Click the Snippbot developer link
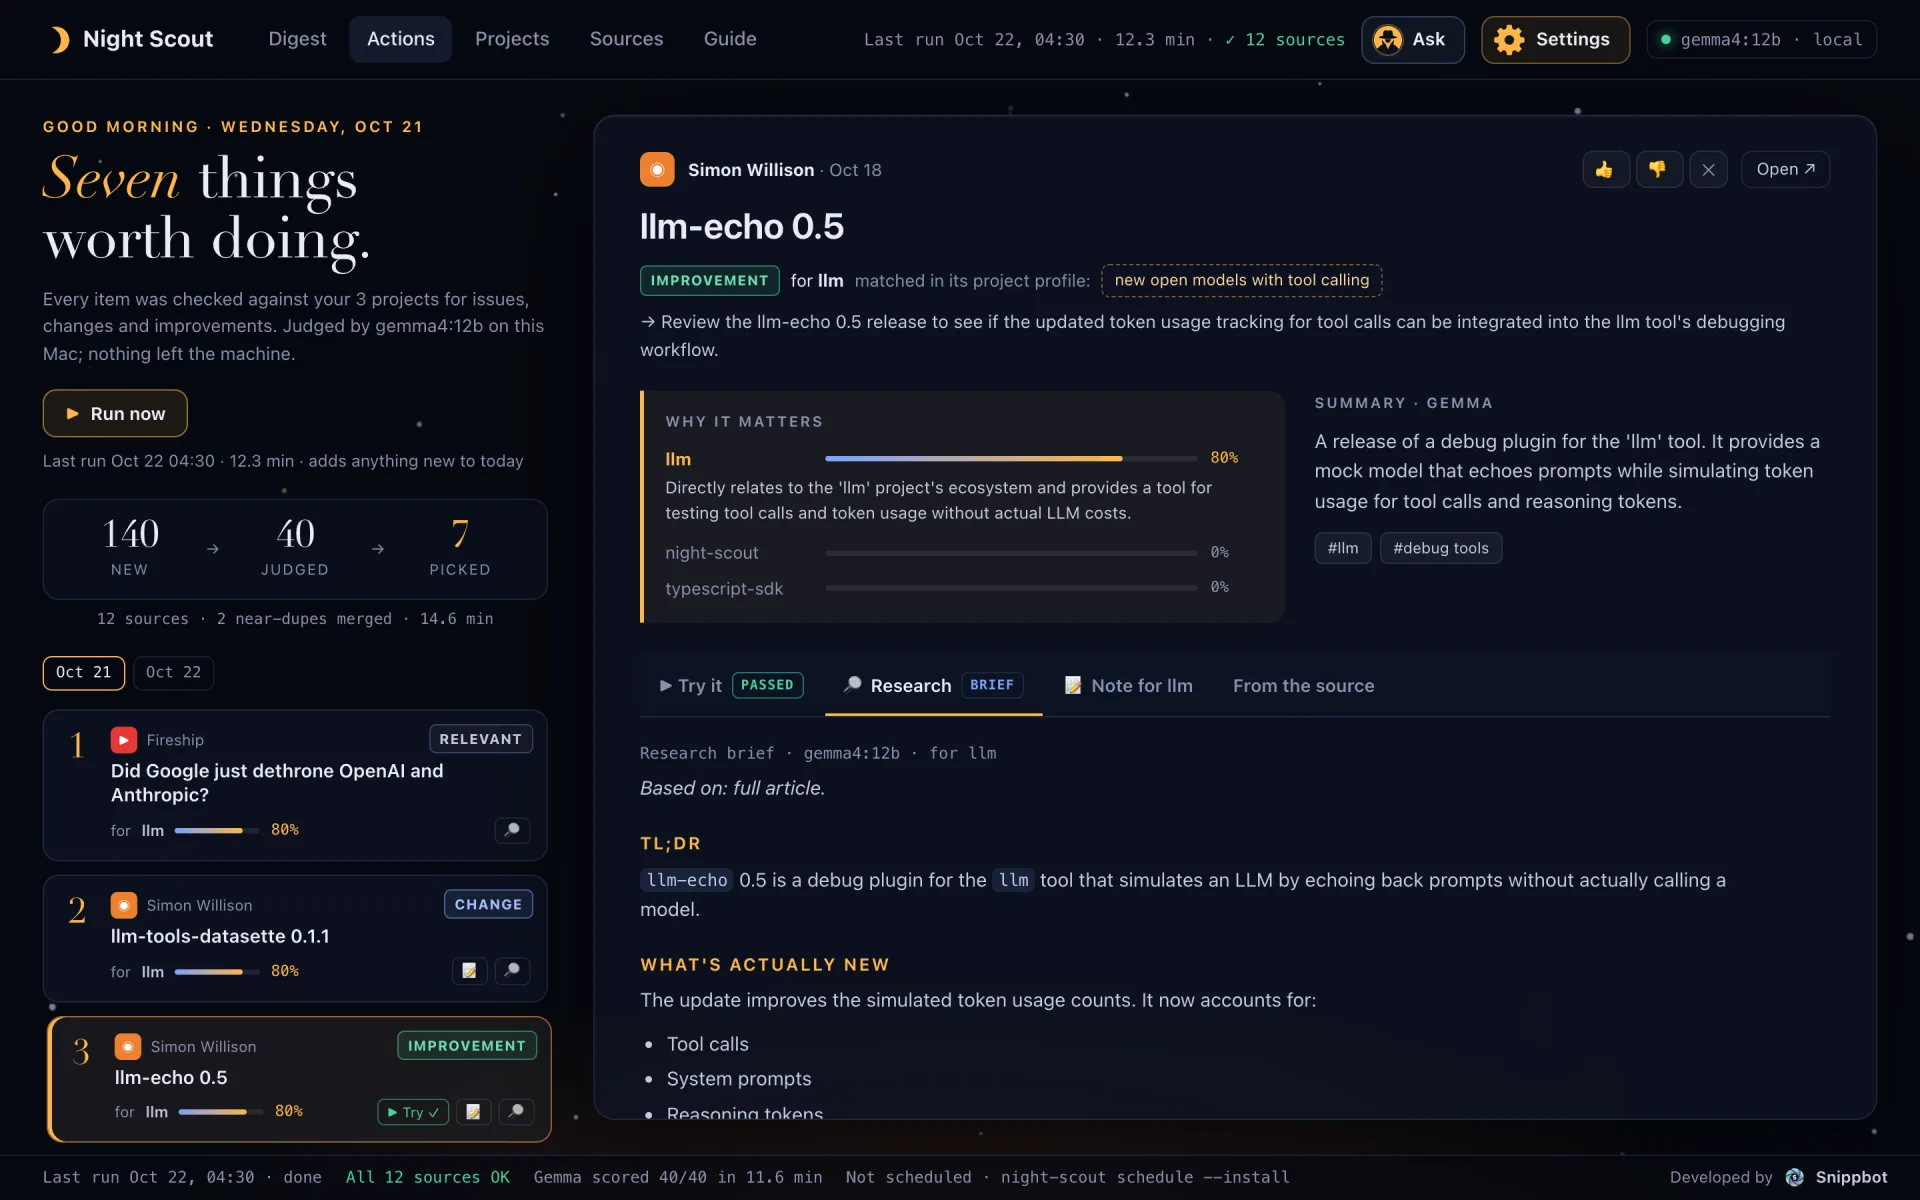1920x1200 pixels. tap(1838, 1177)
